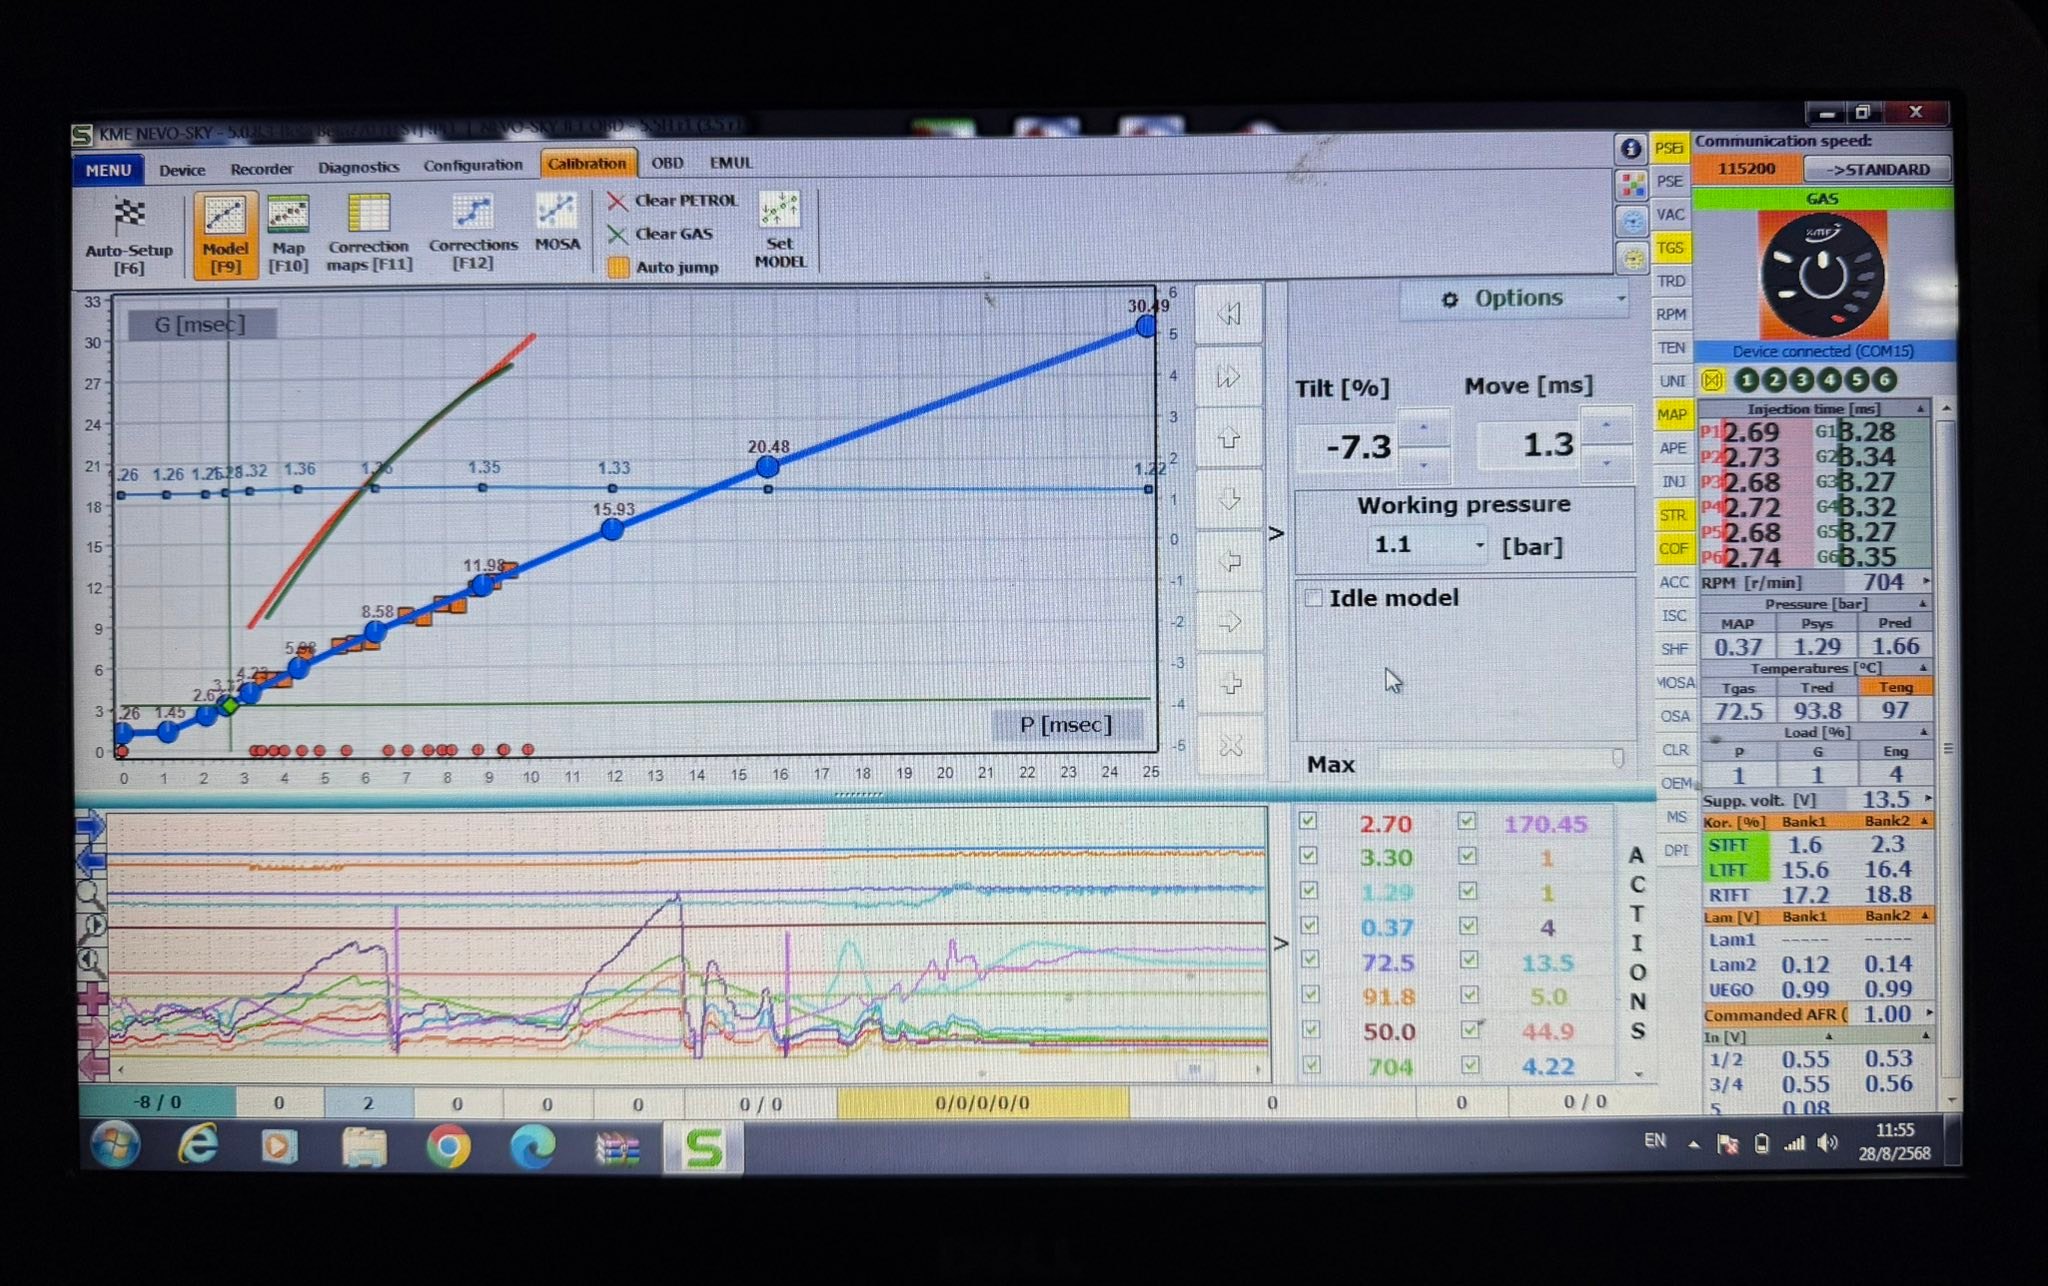Viewport: 2048px width, 1286px height.
Task: Clear GAS points
Action: click(661, 234)
